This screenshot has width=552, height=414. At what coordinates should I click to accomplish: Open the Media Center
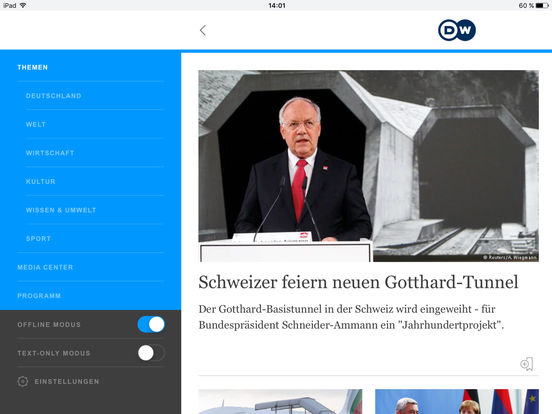point(45,267)
